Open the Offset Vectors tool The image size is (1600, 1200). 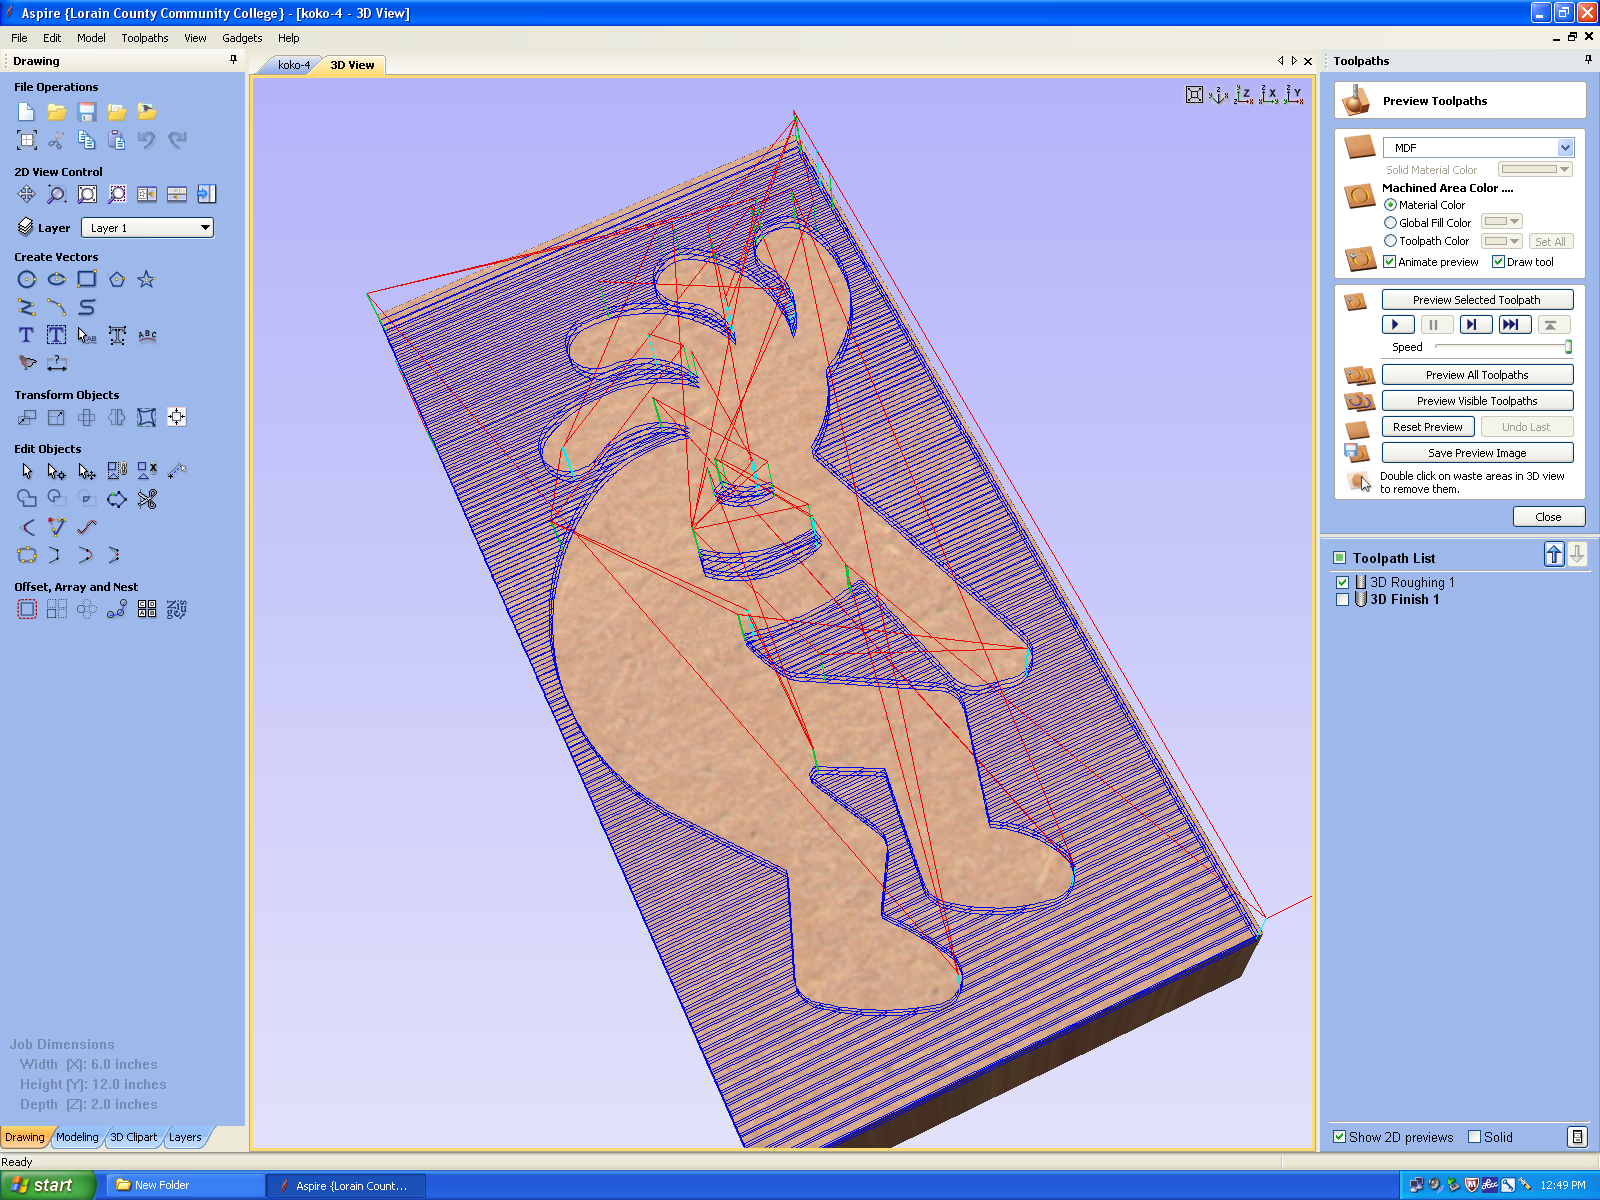click(x=27, y=609)
